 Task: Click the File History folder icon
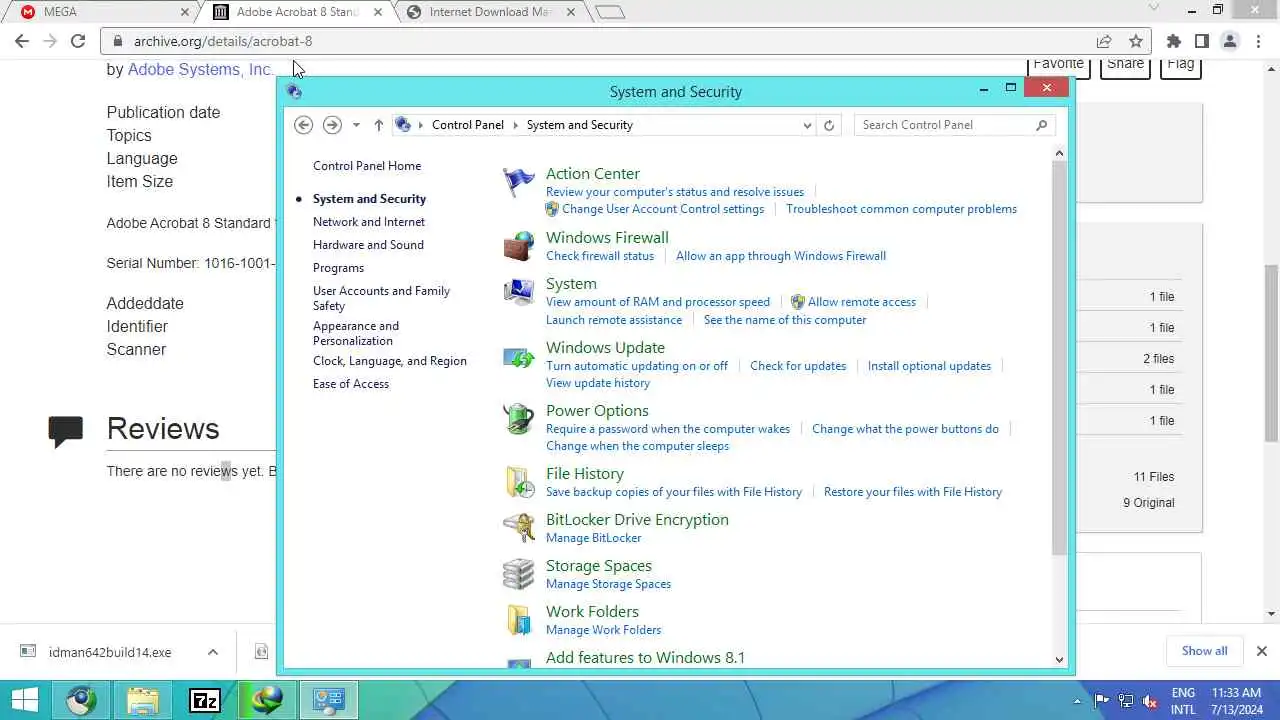click(x=519, y=482)
